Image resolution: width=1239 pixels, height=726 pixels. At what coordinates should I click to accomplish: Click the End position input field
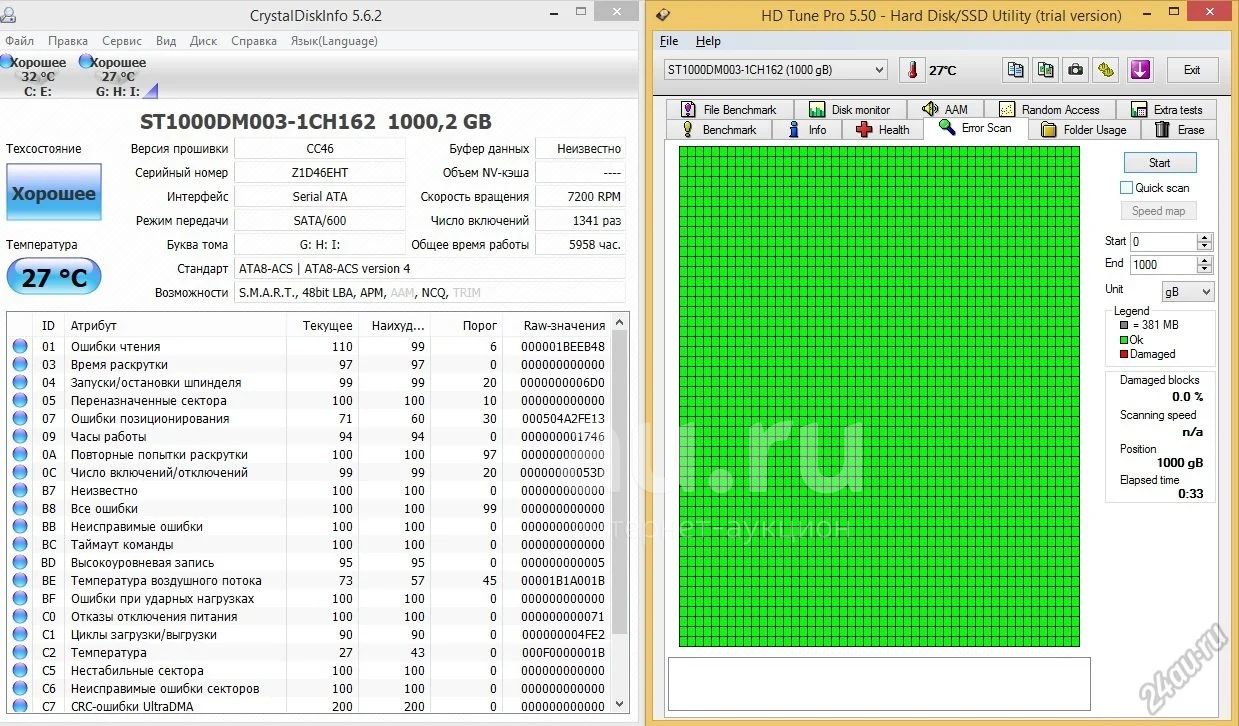(x=1163, y=265)
